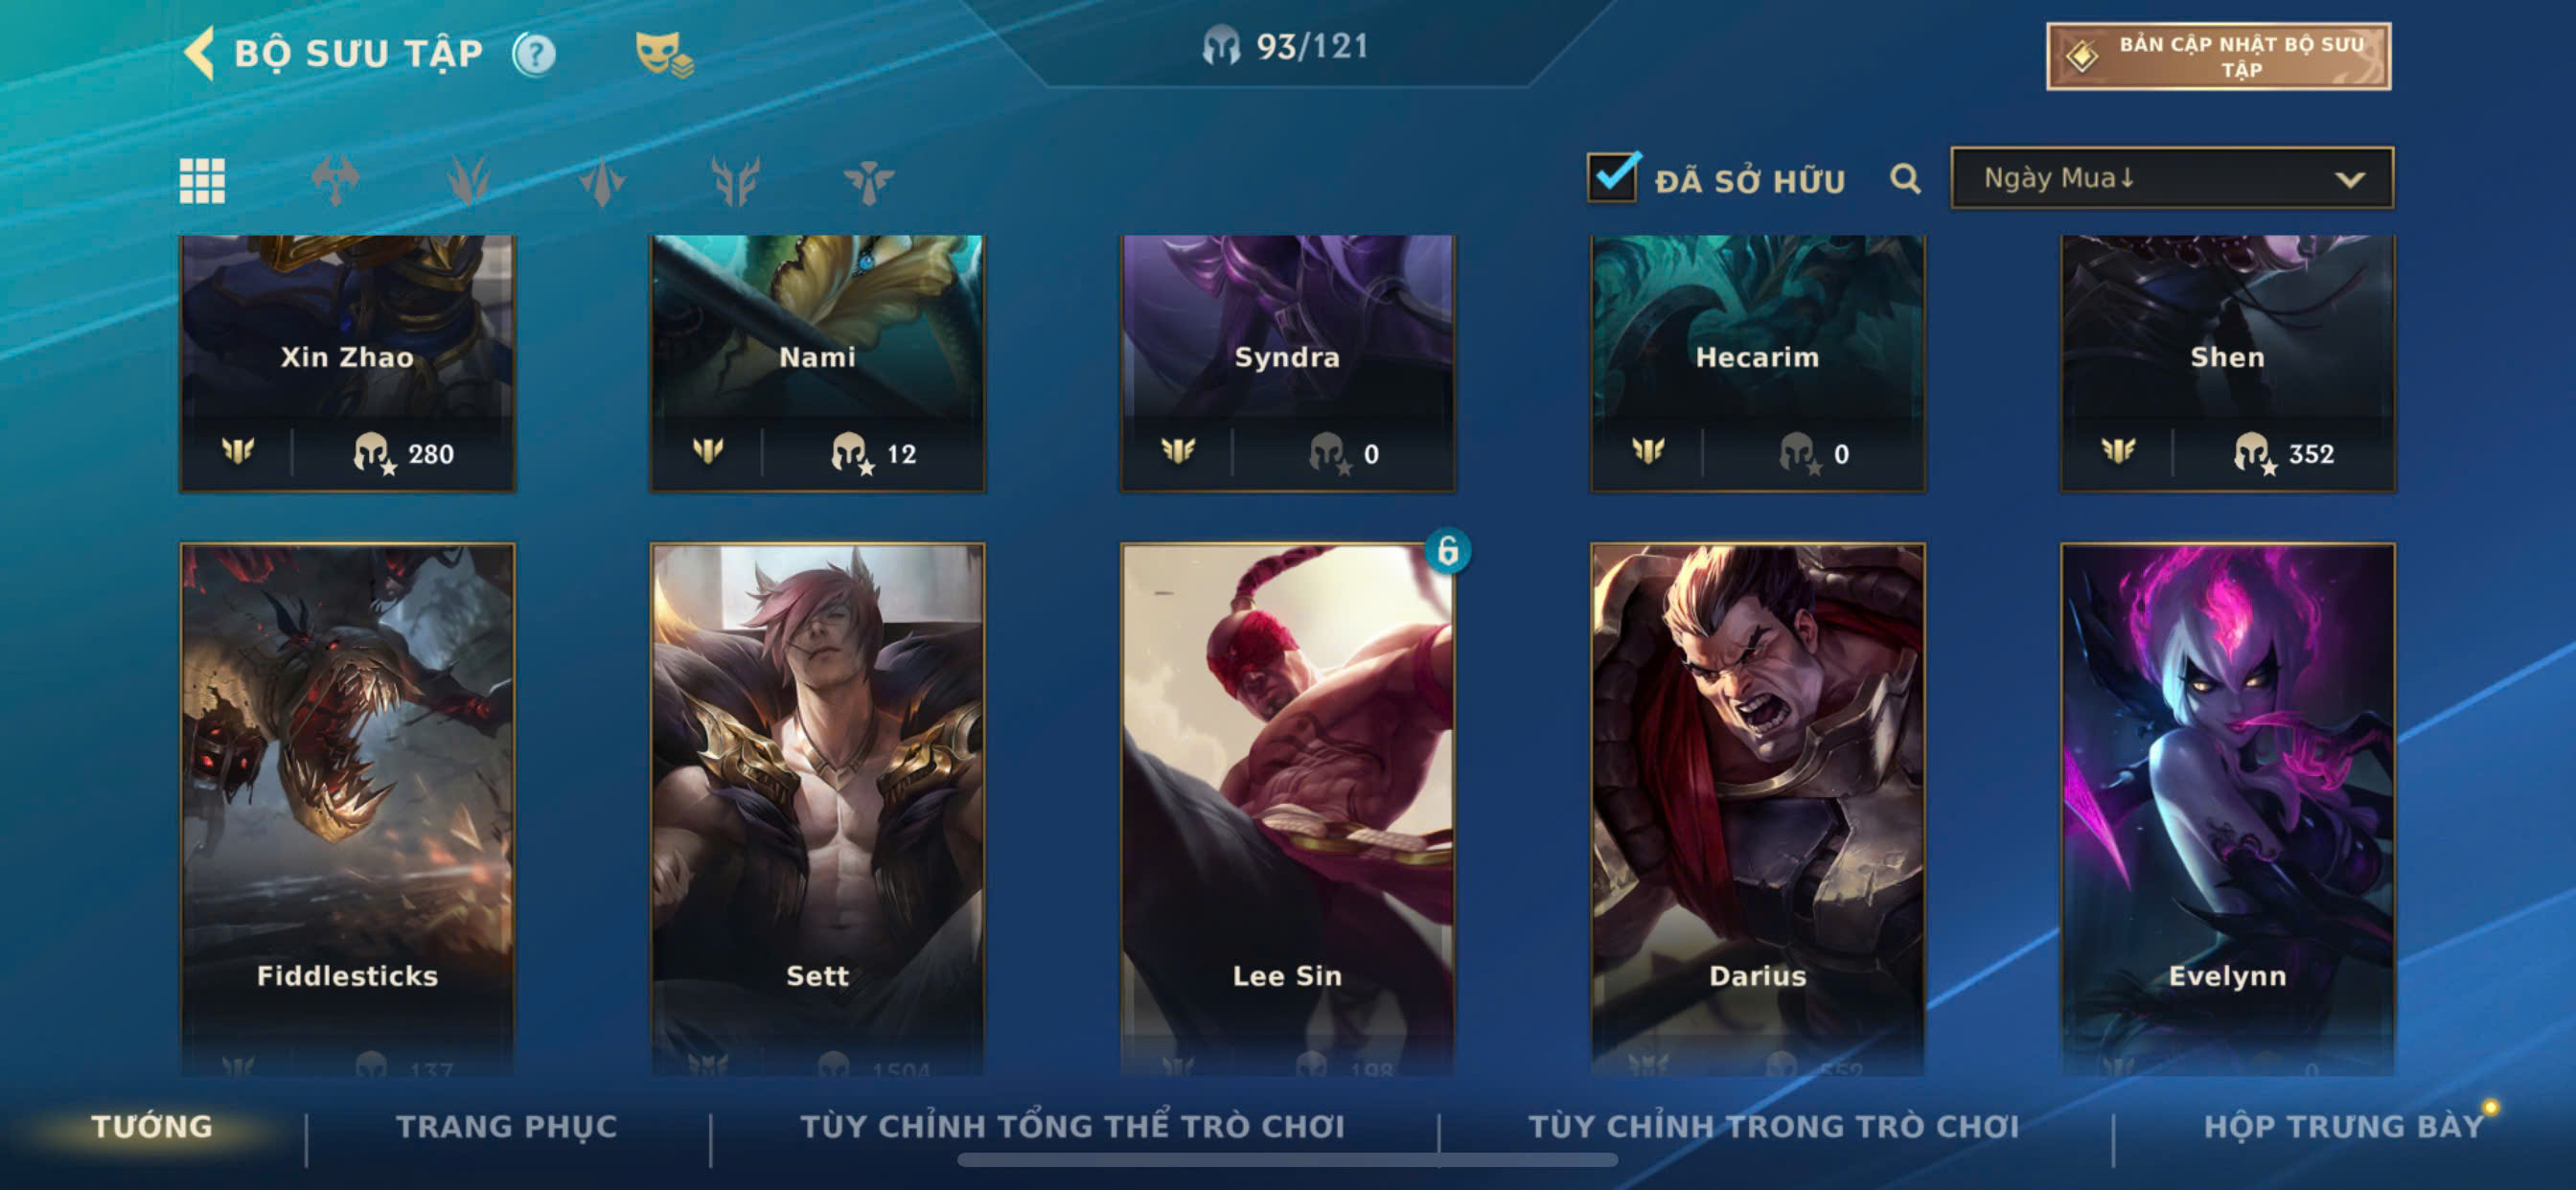The height and width of the screenshot is (1190, 2576).
Task: Filter champions by the Assassin role icon
Action: click(602, 181)
